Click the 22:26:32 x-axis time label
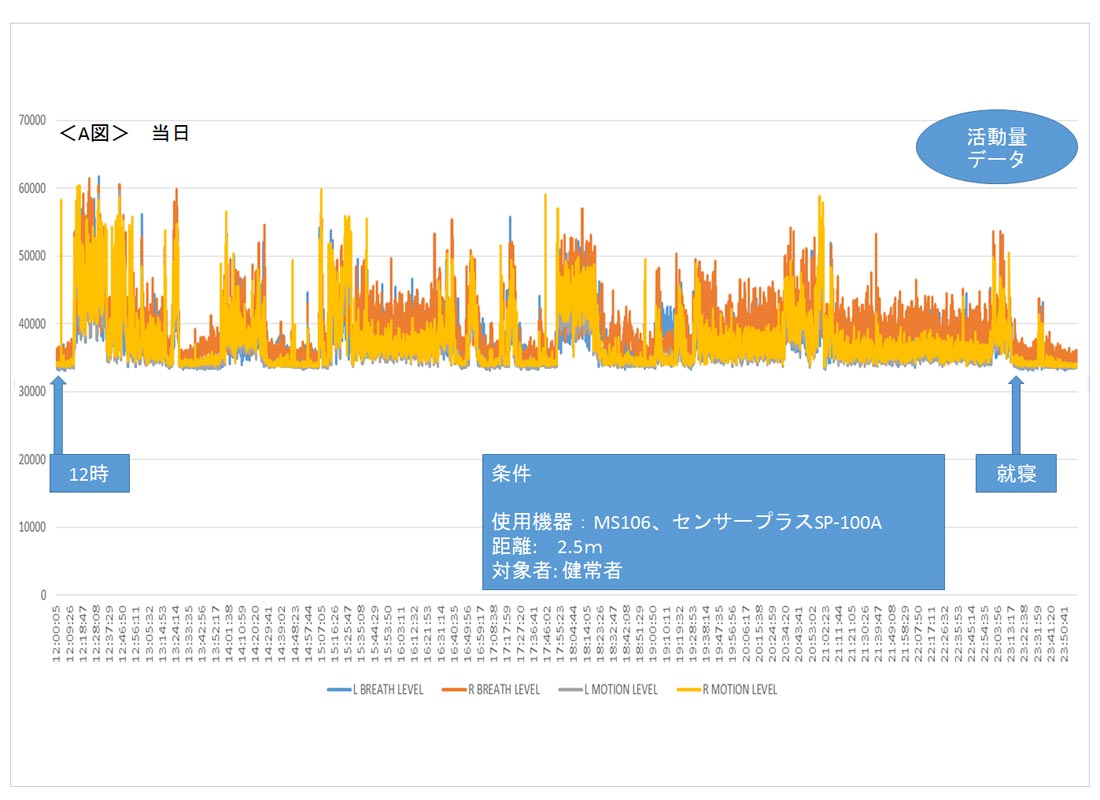The width and height of the screenshot is (1100, 800). 944,634
